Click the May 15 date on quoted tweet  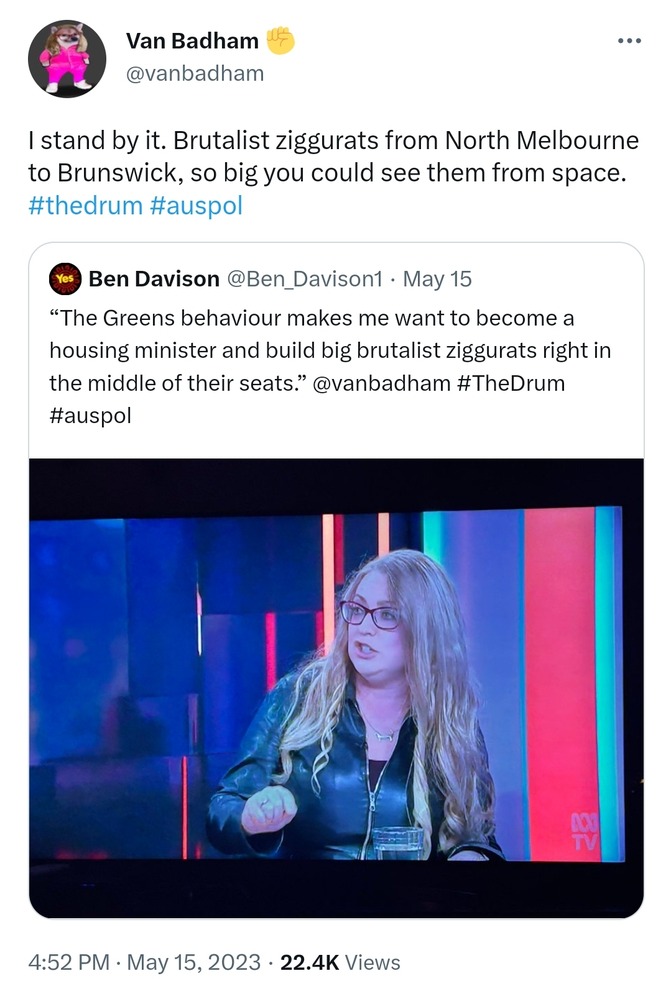point(438,279)
